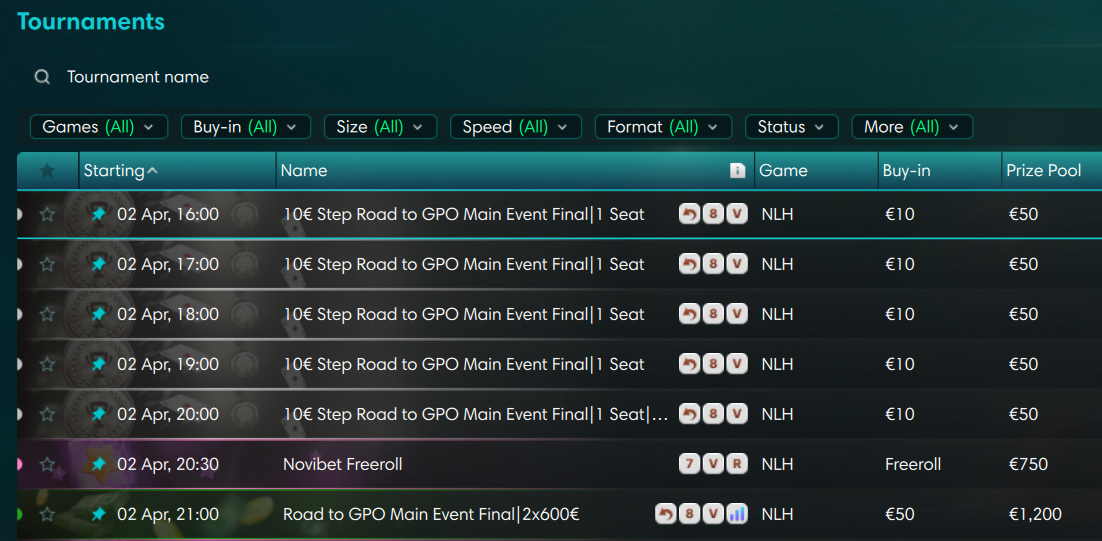Expand the Buy-in (All) filter
Screen dimensions: 1102x541
pyautogui.click(x=245, y=127)
